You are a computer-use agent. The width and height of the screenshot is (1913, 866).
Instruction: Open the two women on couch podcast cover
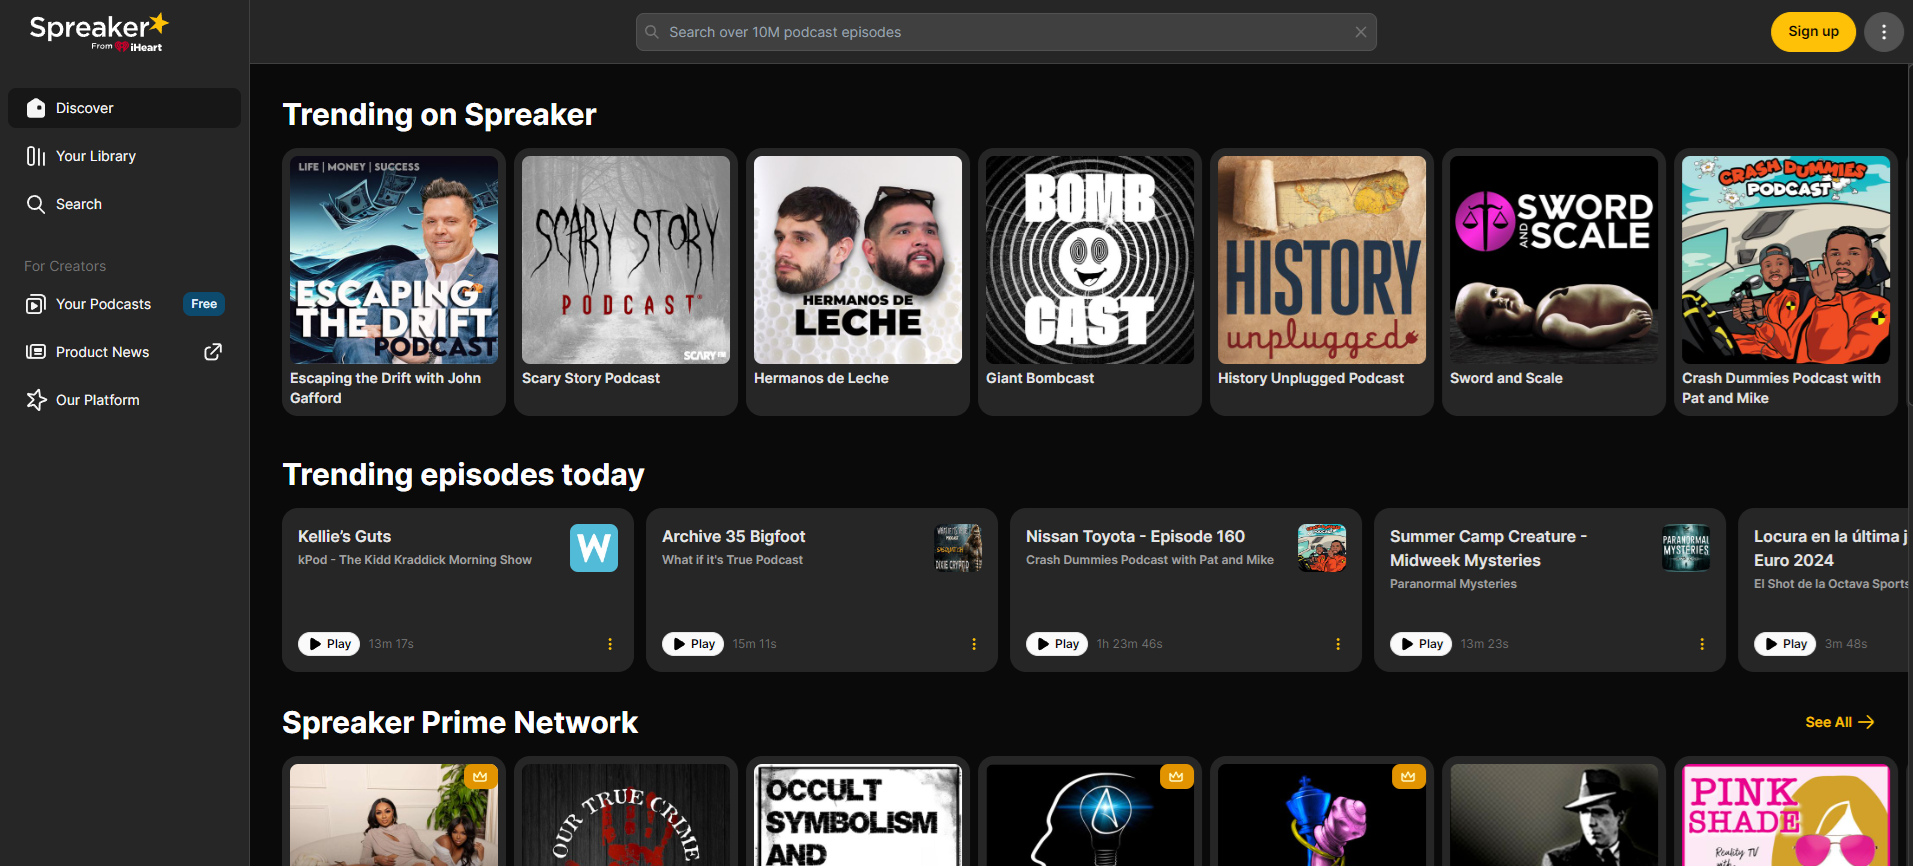(394, 815)
